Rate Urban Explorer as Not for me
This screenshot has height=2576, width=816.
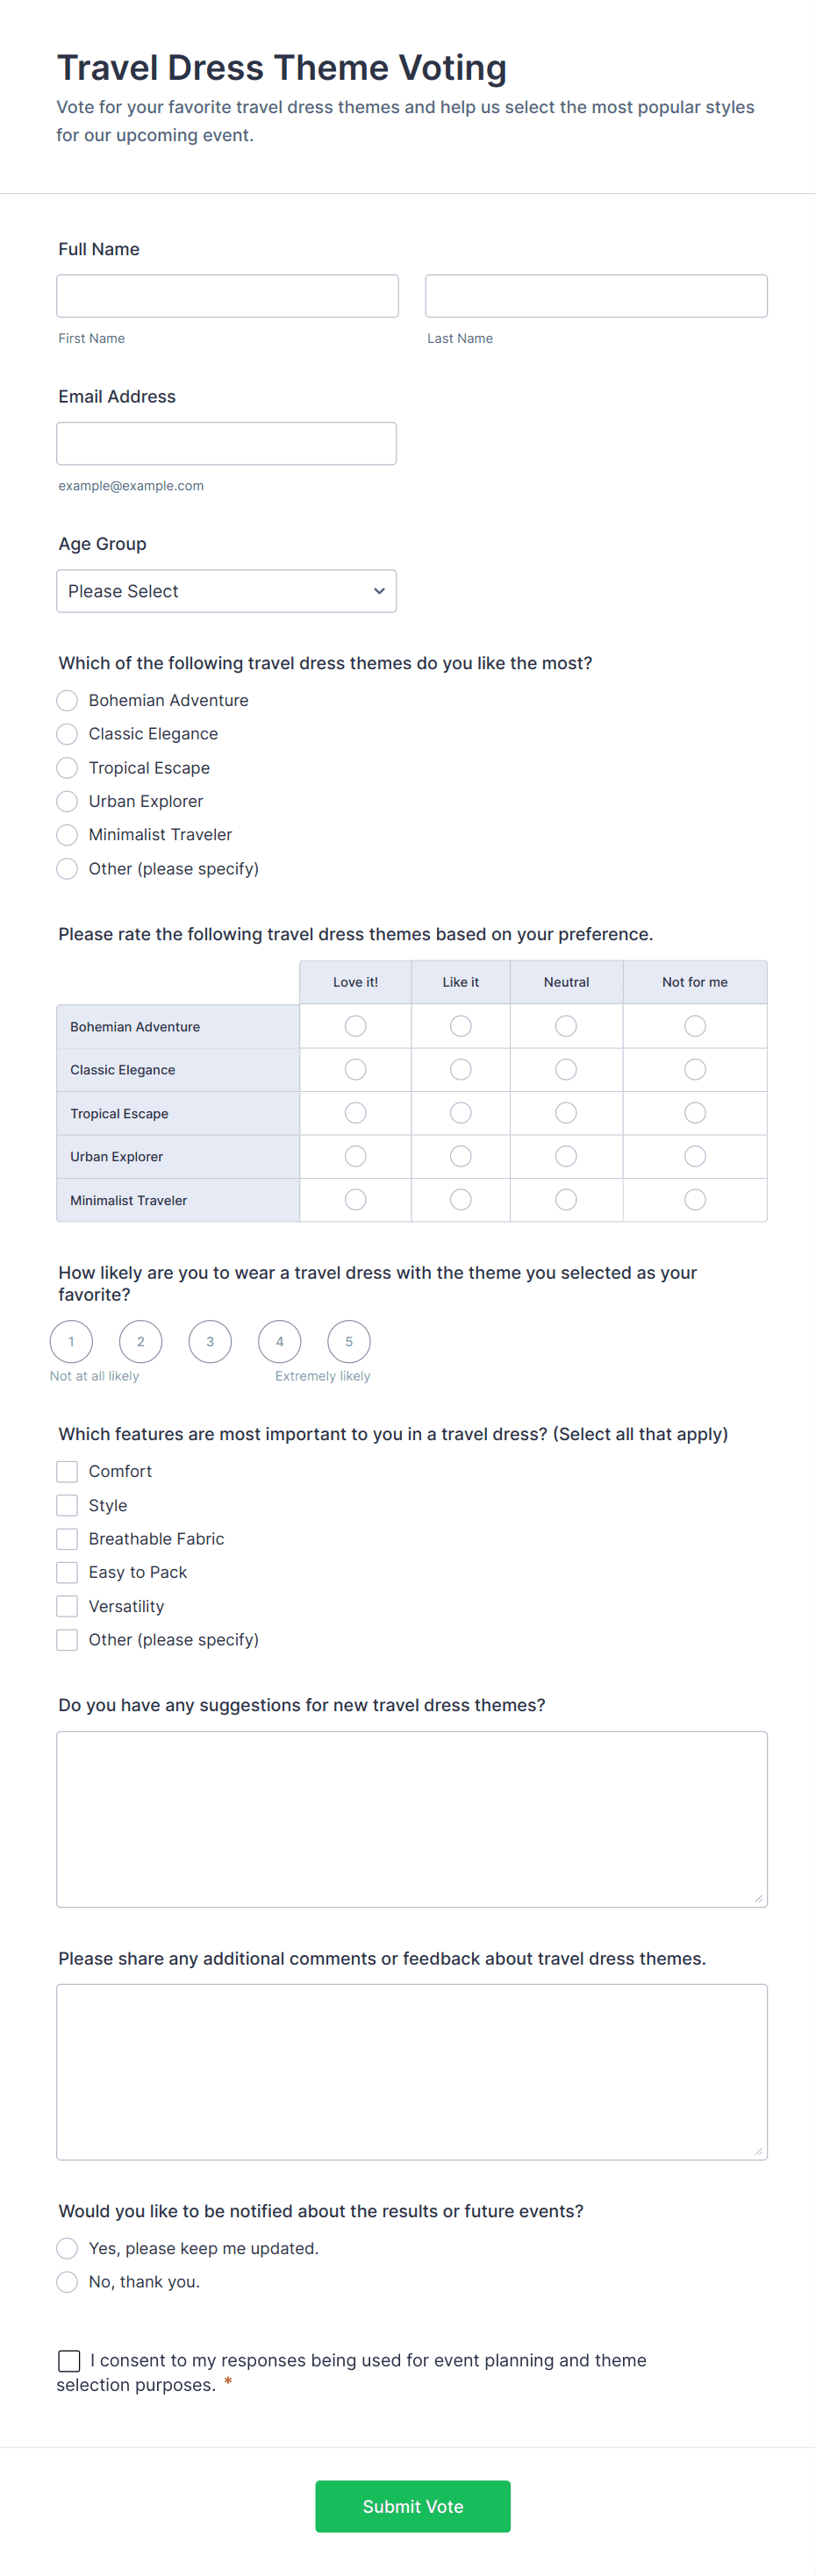point(695,1157)
